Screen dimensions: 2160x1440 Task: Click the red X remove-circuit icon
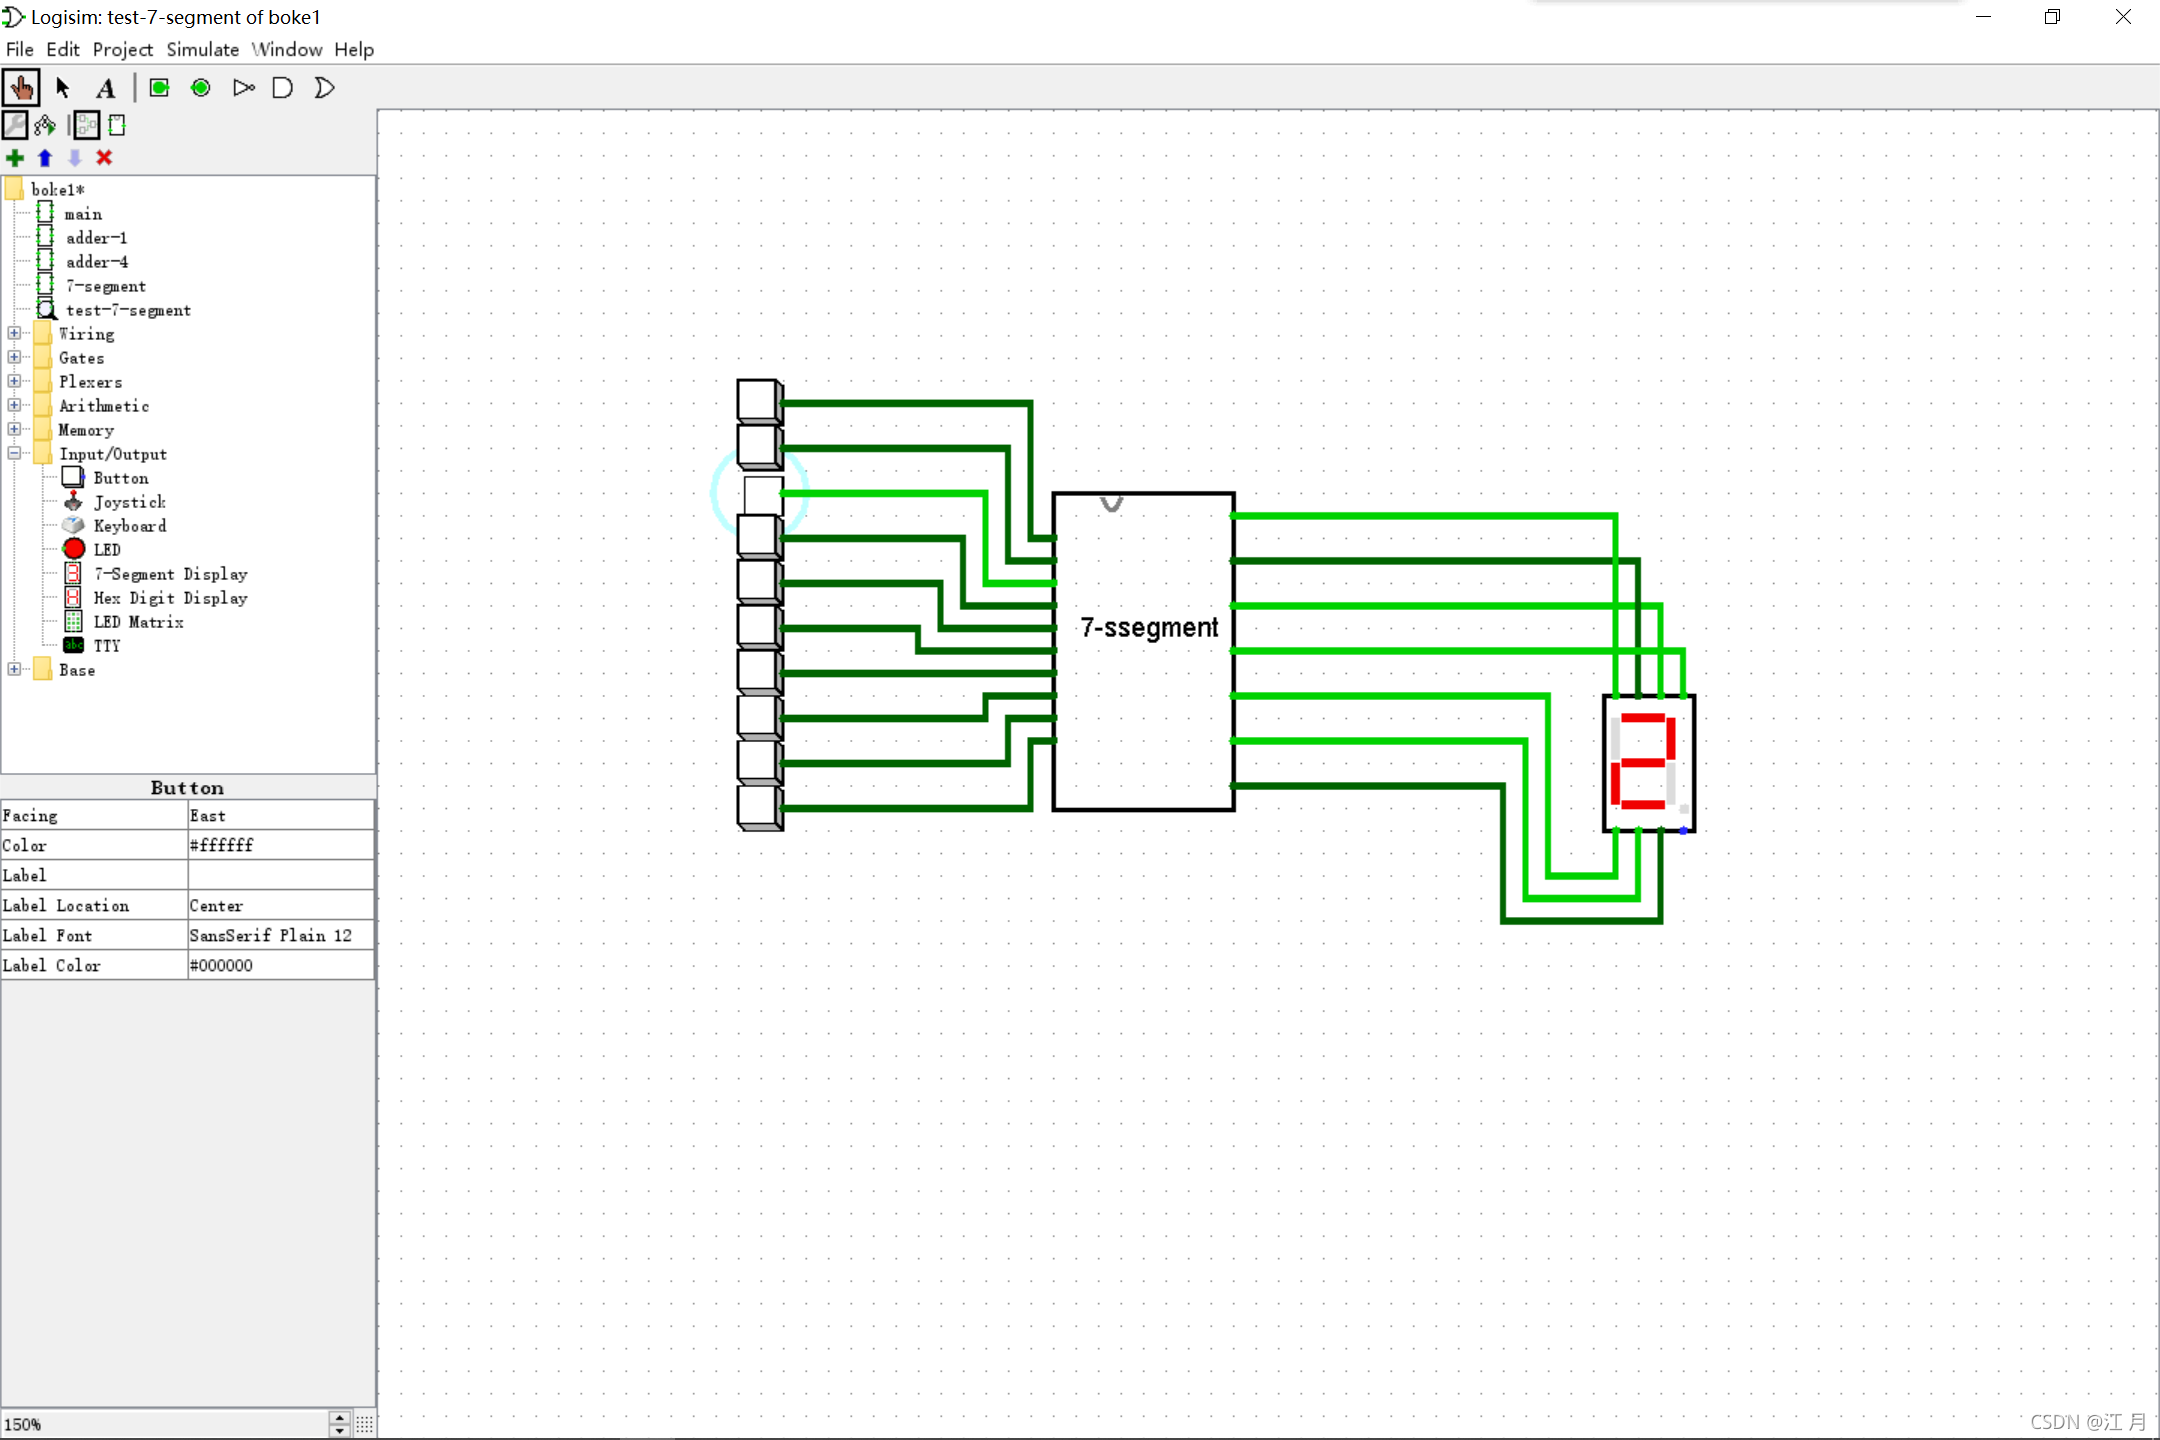[x=104, y=158]
